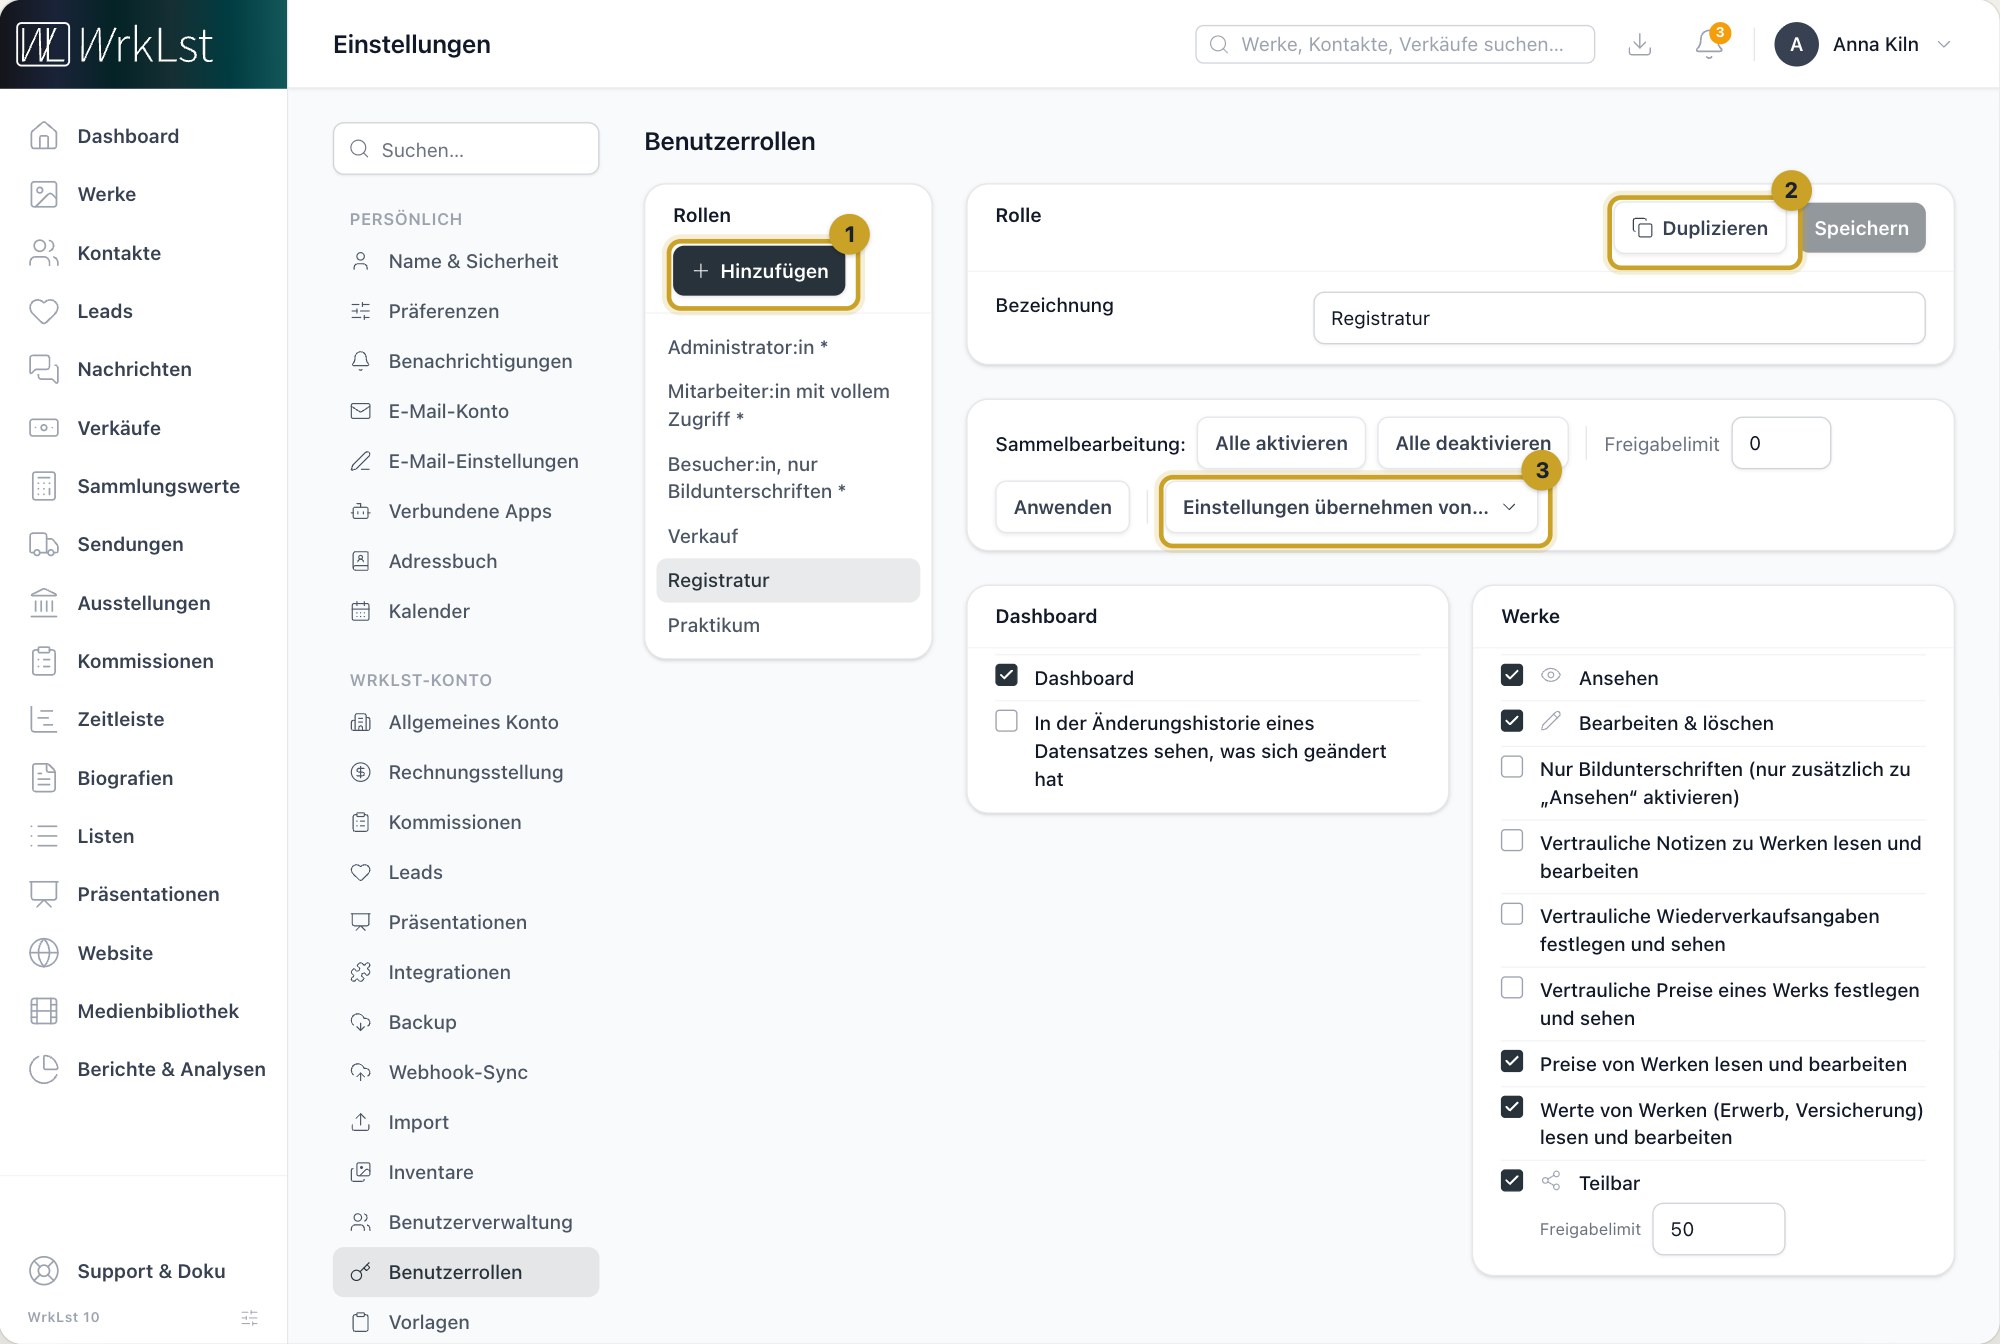Screen dimensions: 2000x1344
Task: Open Präferenzen settings page
Action: (466, 311)
